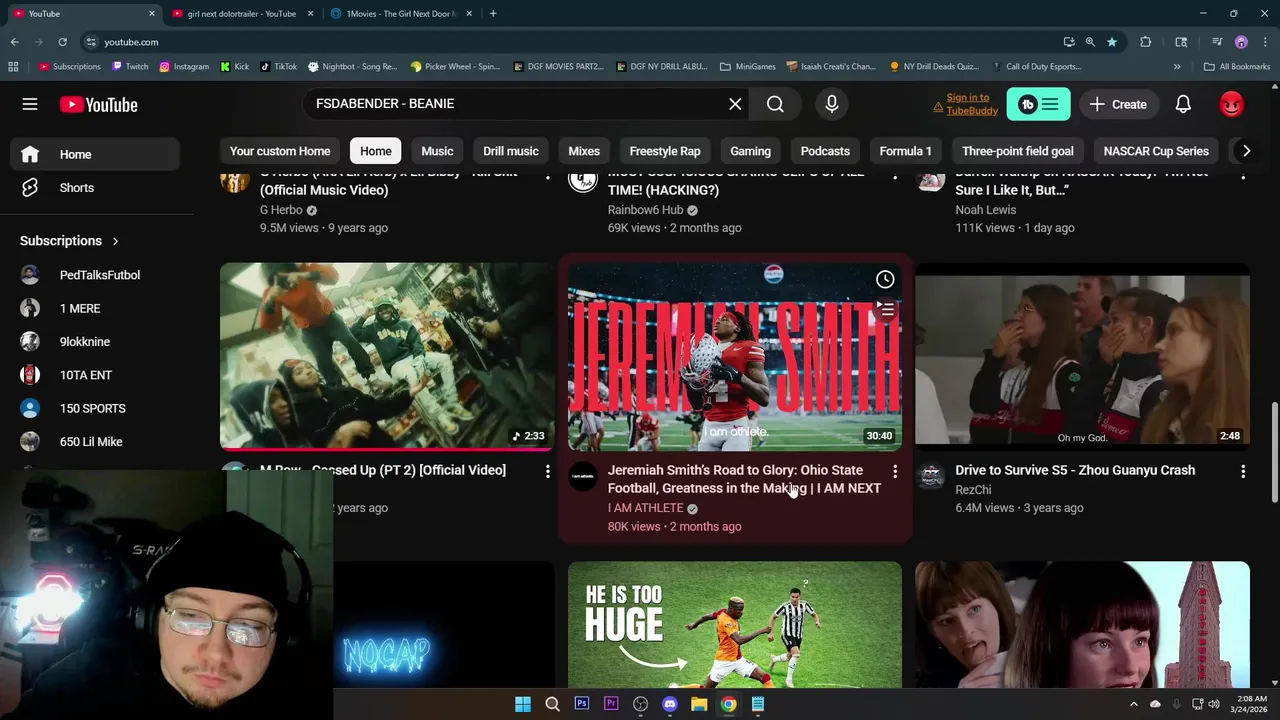Open the All Bookmarks folder
This screenshot has height=720, width=1280.
coord(1237,67)
